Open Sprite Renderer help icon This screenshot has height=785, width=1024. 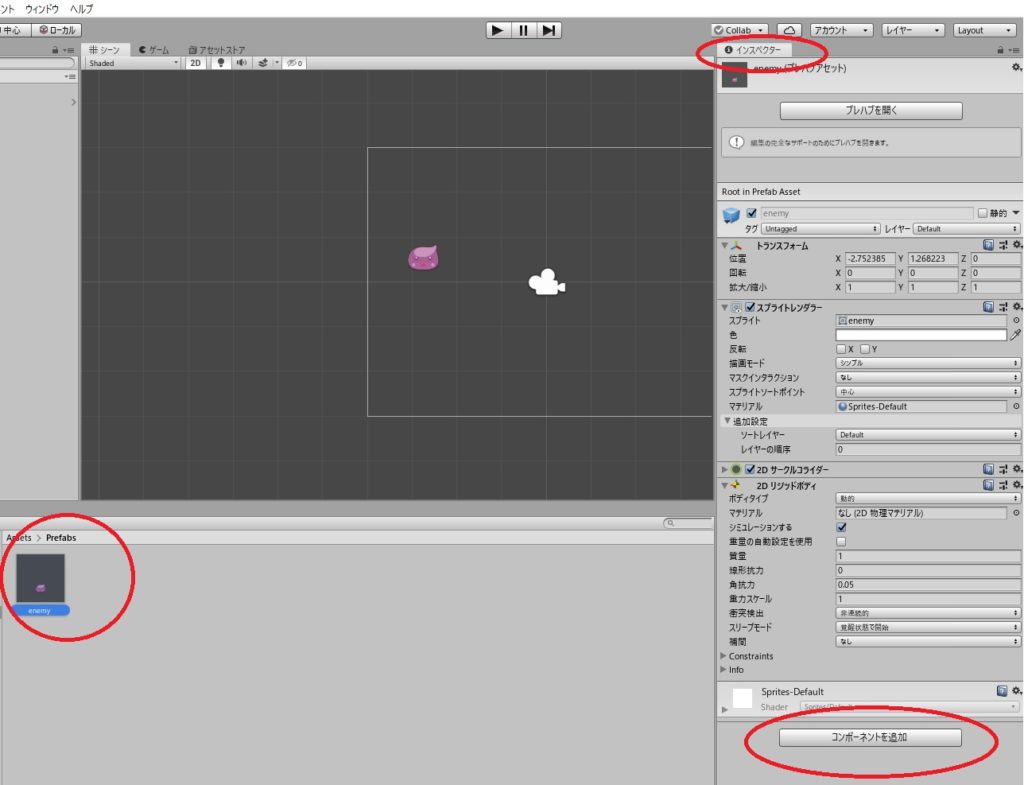click(988, 306)
